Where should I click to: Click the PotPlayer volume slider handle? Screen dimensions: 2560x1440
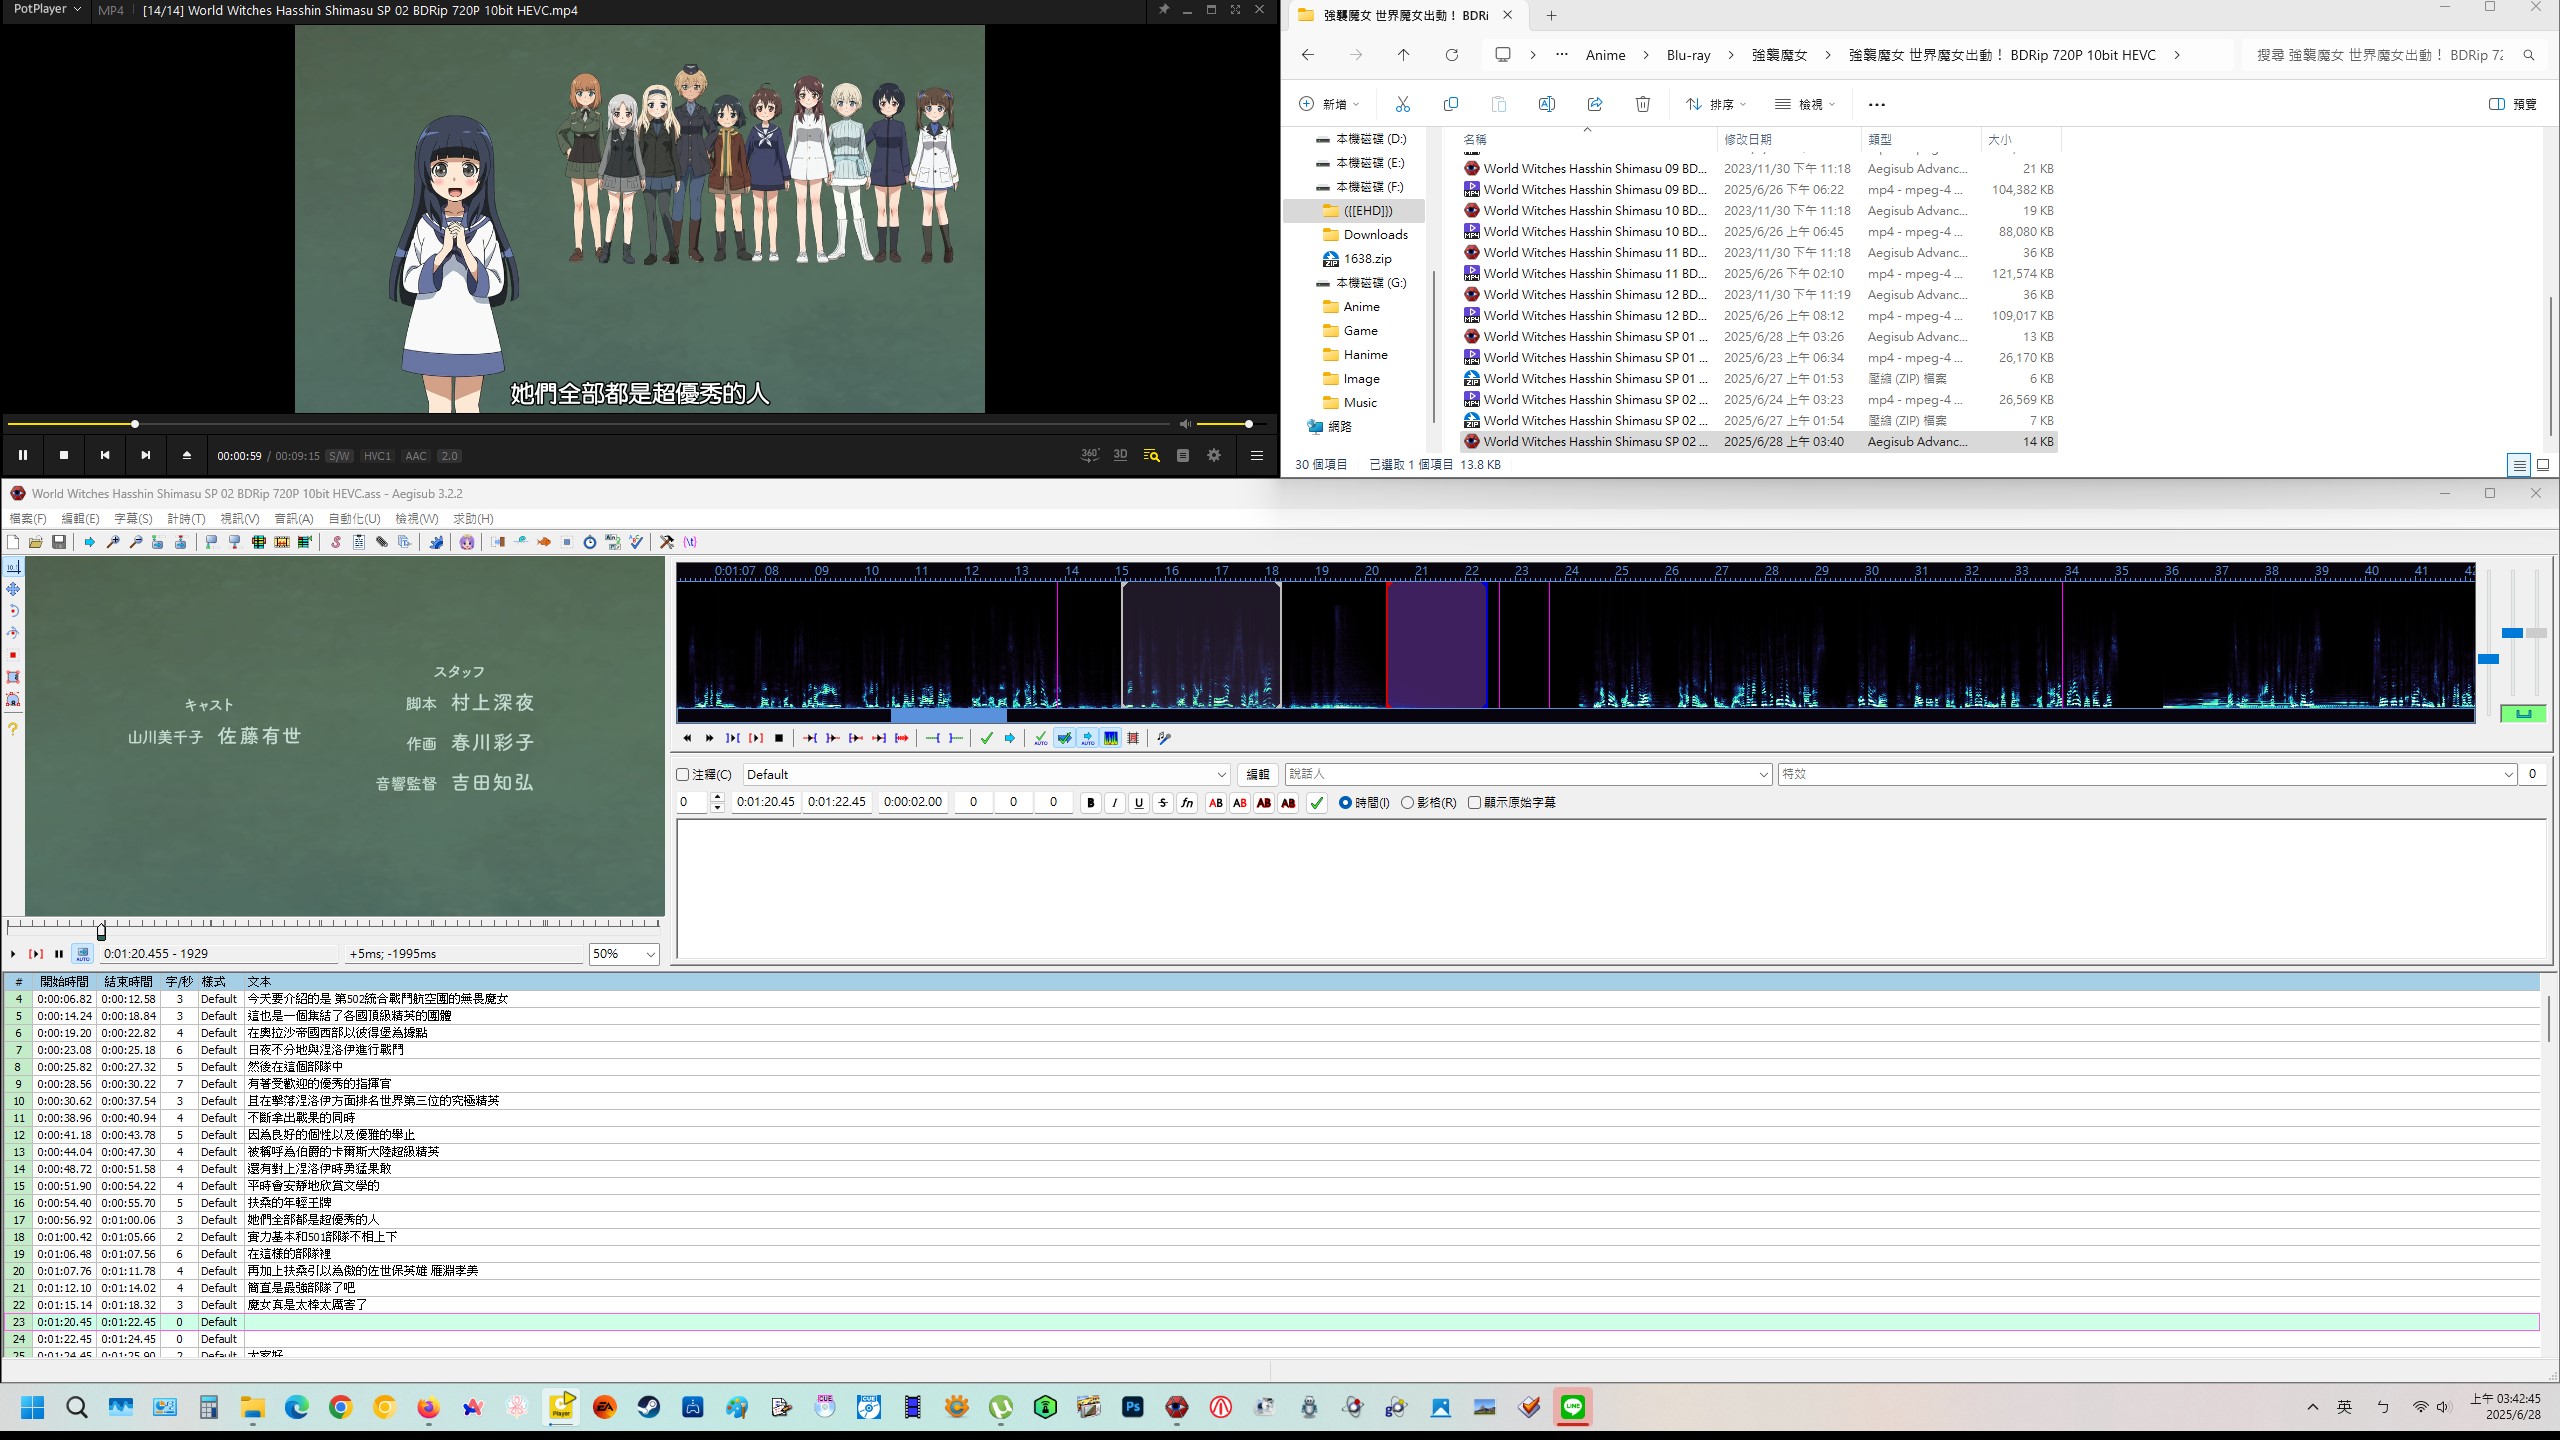[1248, 424]
